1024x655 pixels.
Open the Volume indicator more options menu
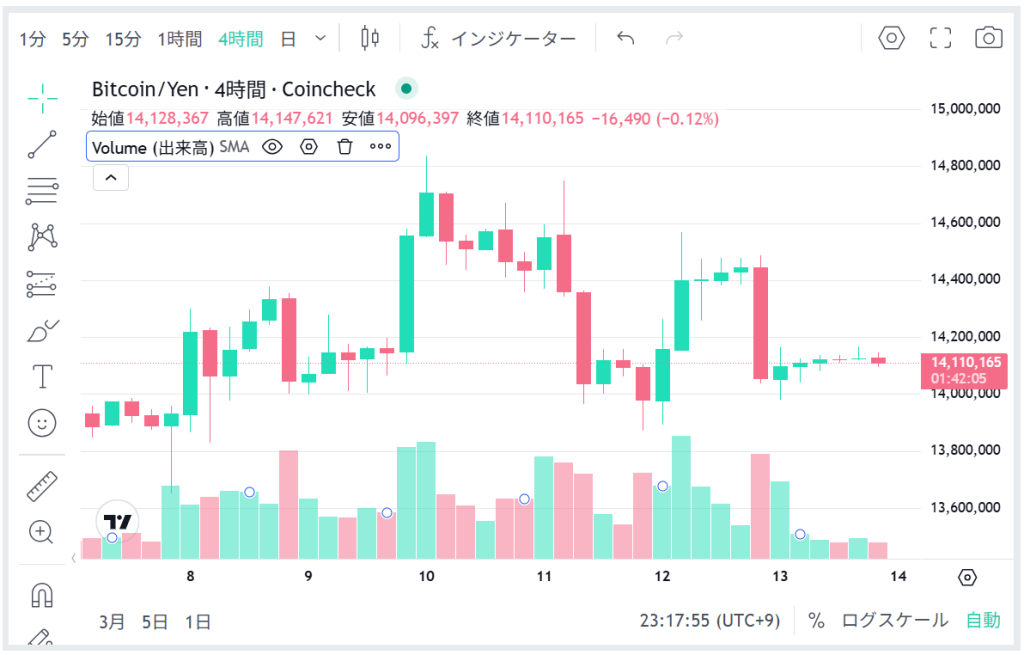pos(380,147)
